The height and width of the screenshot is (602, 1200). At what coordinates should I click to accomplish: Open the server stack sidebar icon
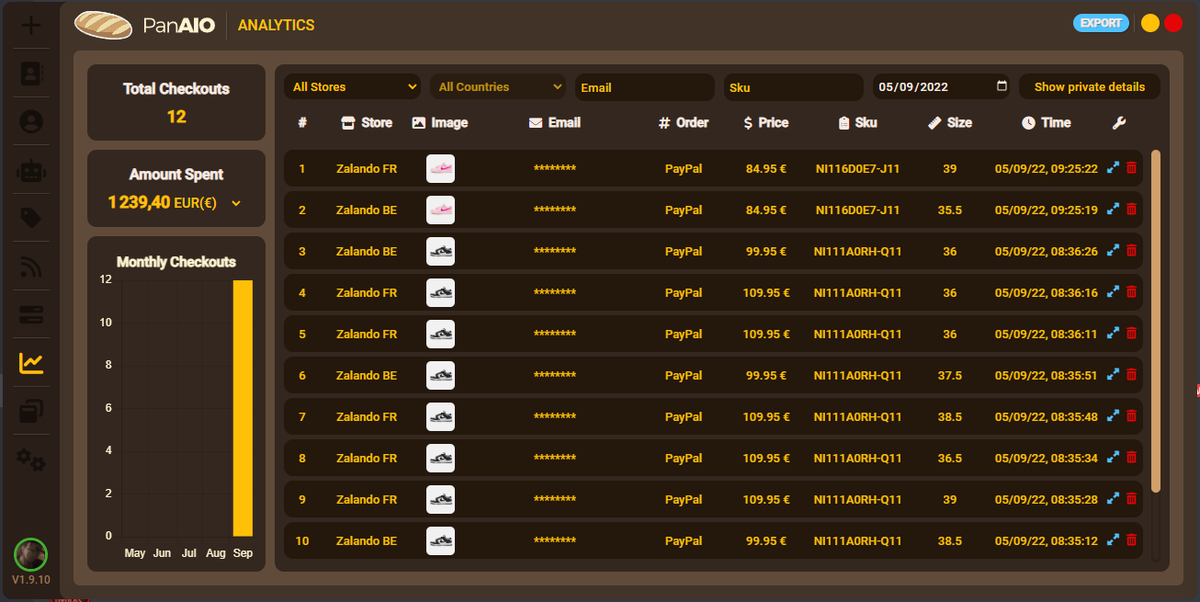(32, 315)
